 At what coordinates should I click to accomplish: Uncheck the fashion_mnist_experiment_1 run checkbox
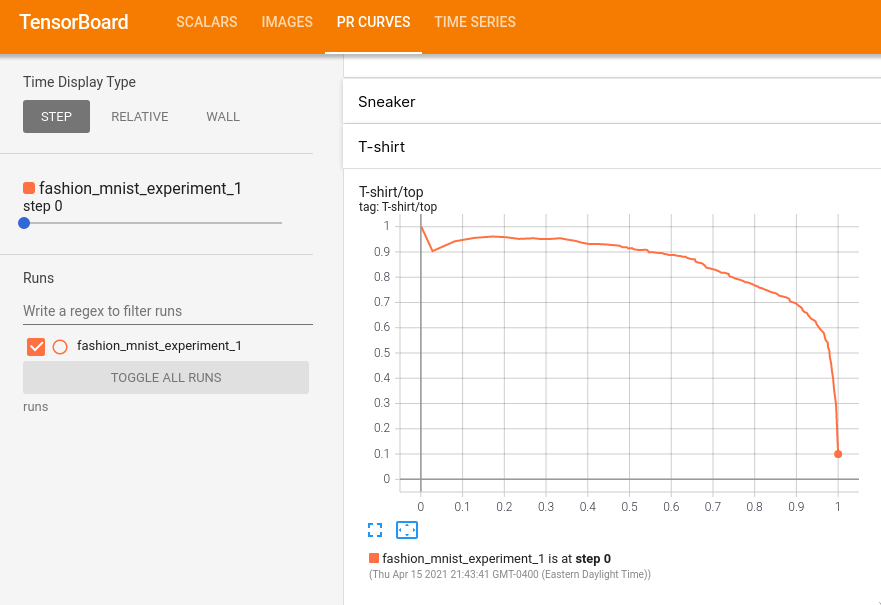point(37,346)
